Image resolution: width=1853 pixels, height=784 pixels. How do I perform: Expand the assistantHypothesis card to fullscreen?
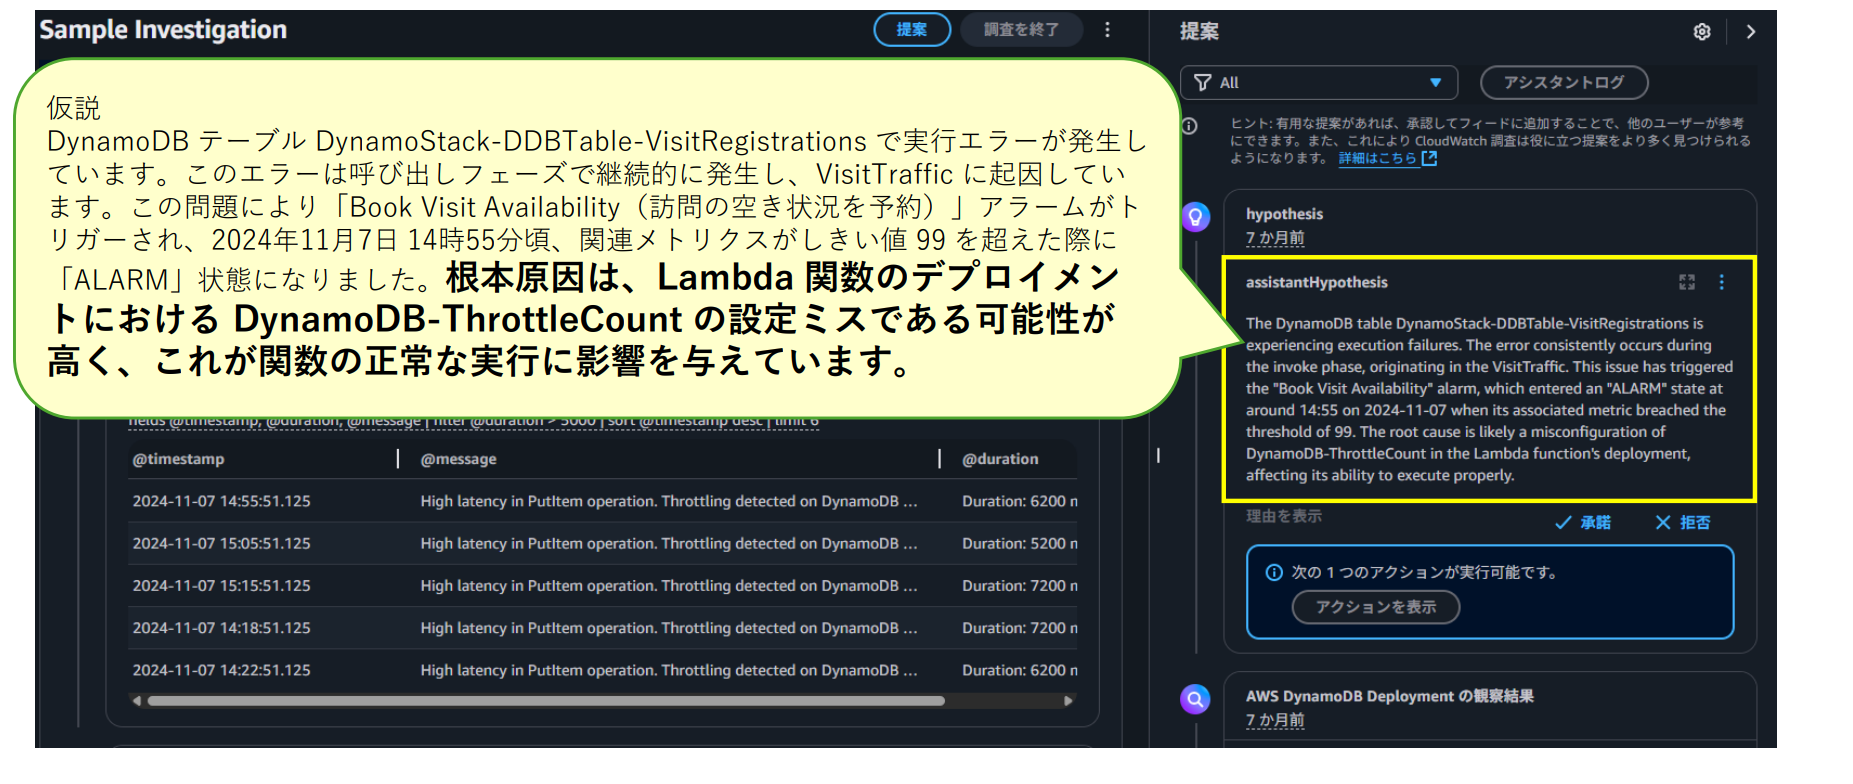pyautogui.click(x=1687, y=282)
